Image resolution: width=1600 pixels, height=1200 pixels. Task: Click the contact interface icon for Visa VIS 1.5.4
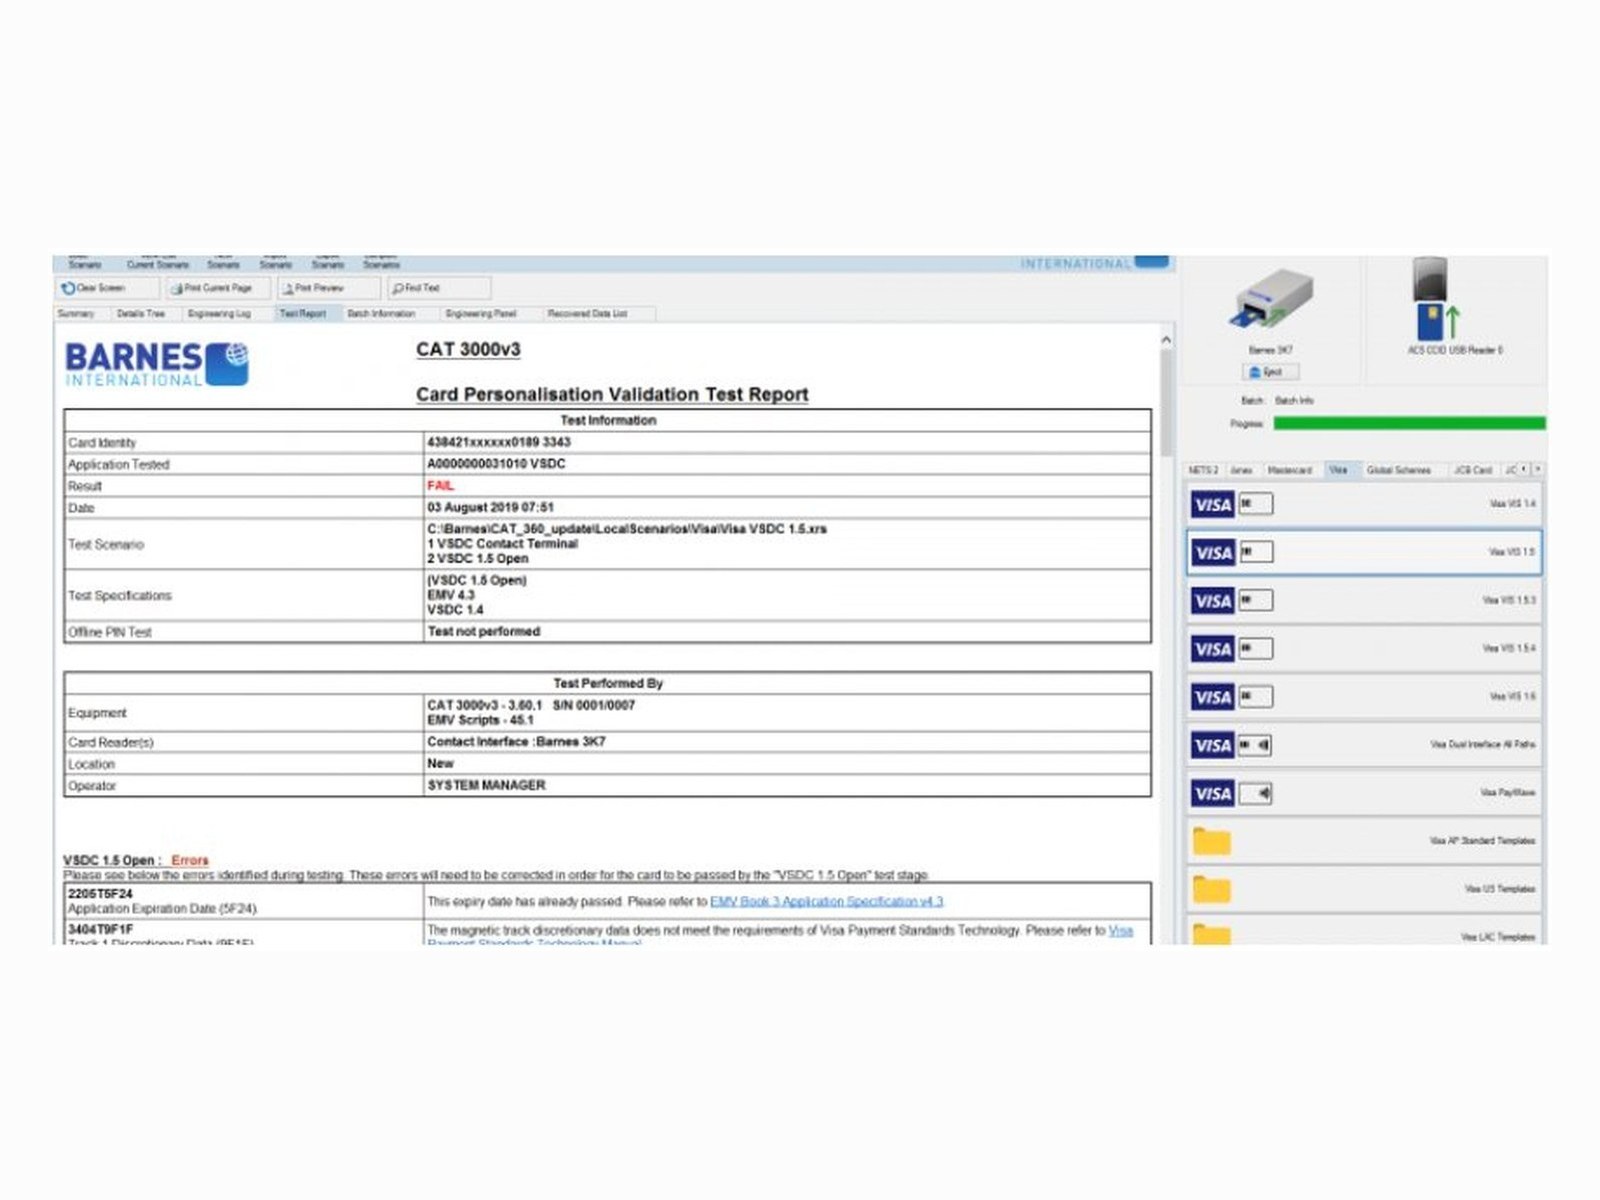coord(1256,648)
